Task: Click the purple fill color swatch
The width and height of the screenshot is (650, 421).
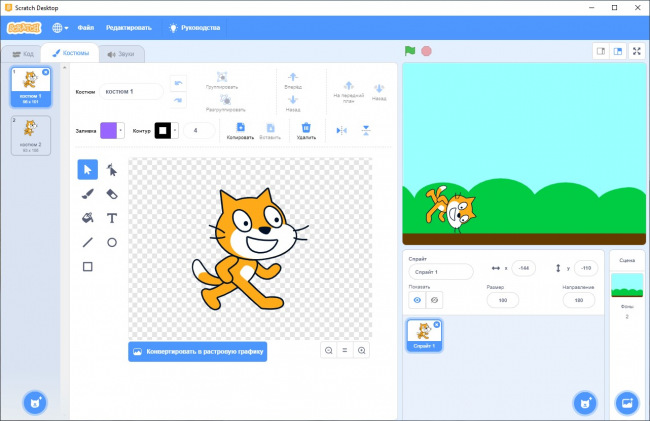Action: pos(109,131)
